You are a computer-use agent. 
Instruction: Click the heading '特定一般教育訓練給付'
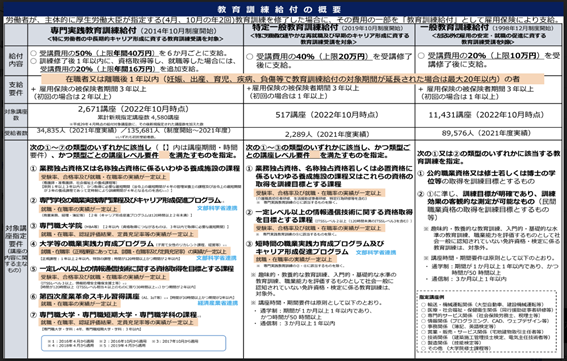point(295,27)
